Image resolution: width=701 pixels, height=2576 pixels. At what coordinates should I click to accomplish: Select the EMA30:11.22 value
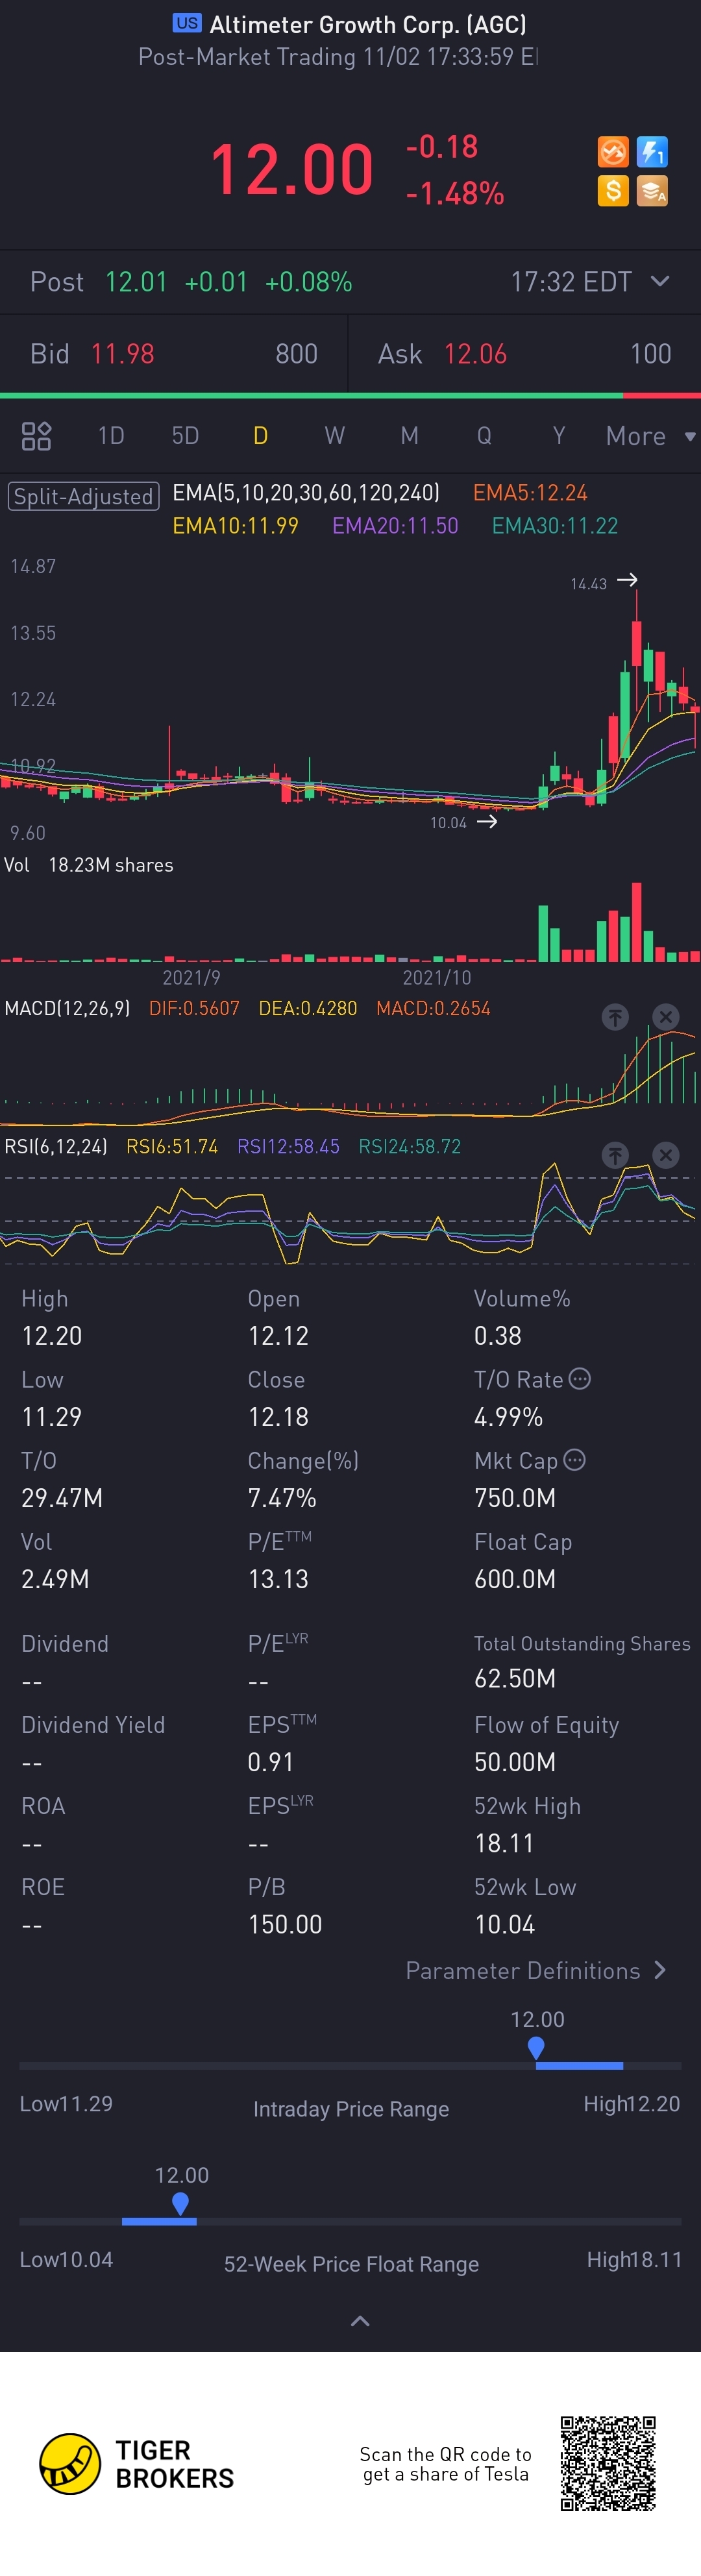pos(555,526)
